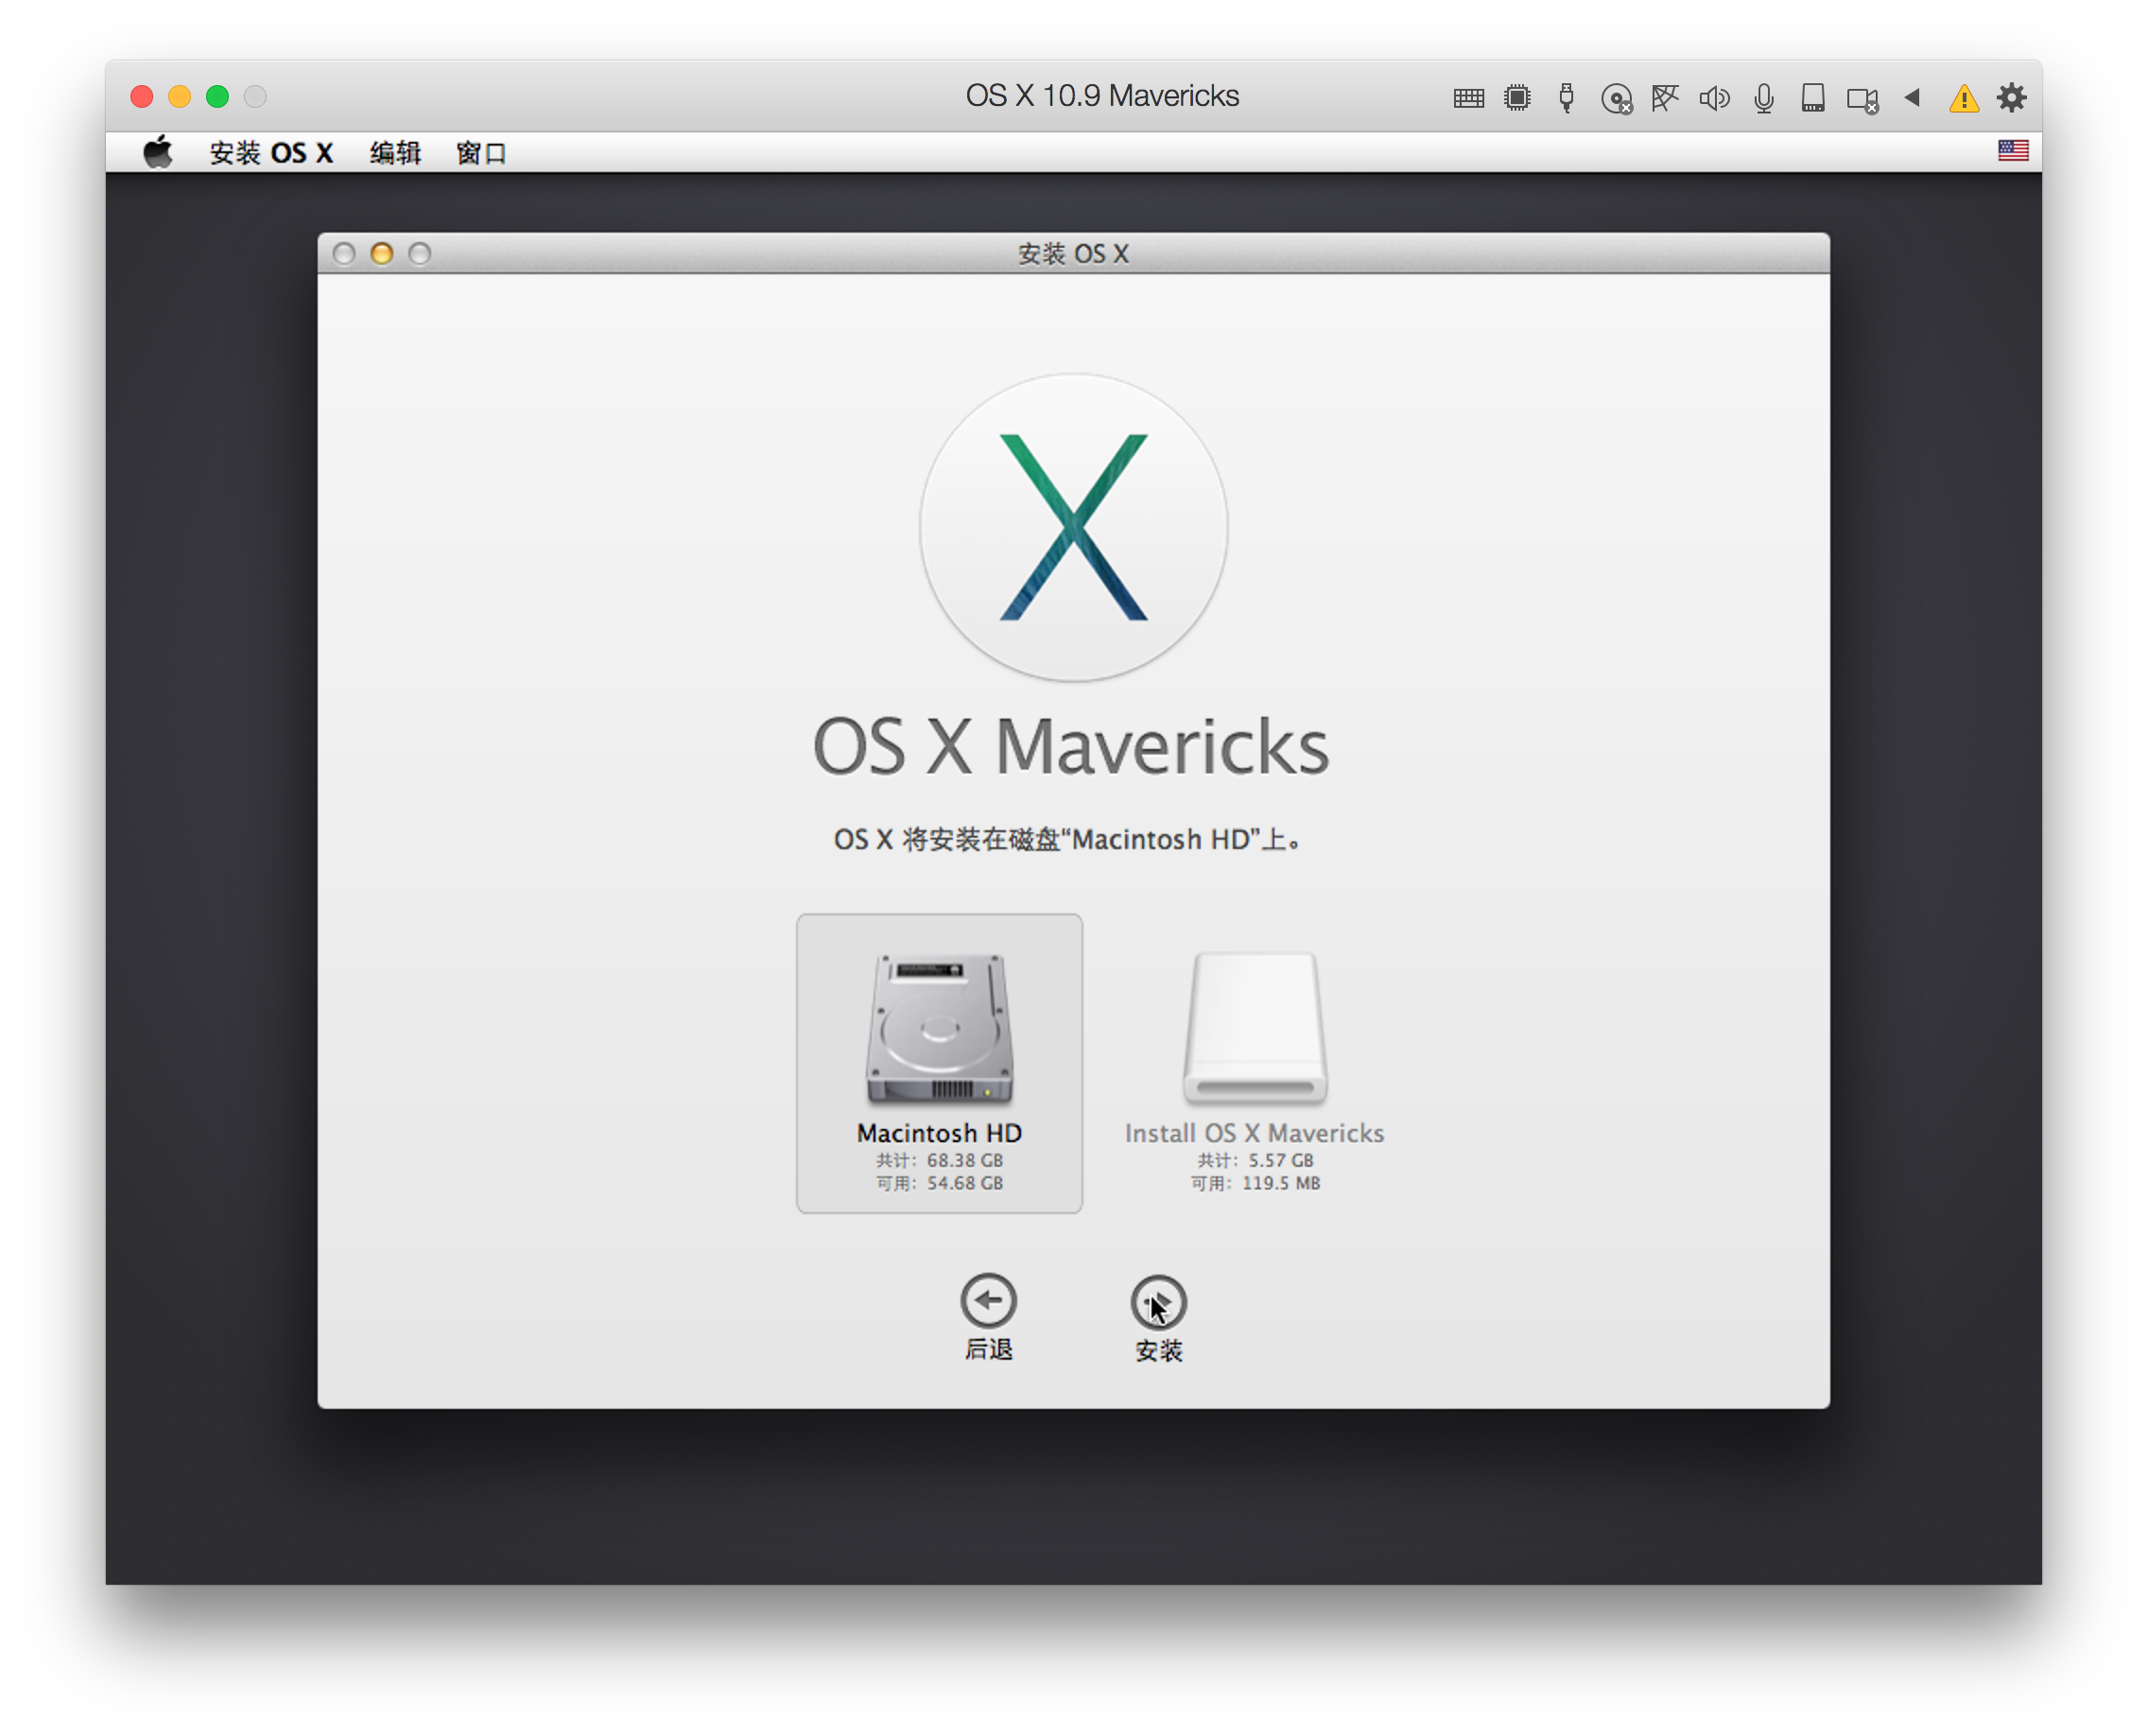Click the yellow warning triangle icon
The width and height of the screenshot is (2148, 1736).
point(1963,98)
